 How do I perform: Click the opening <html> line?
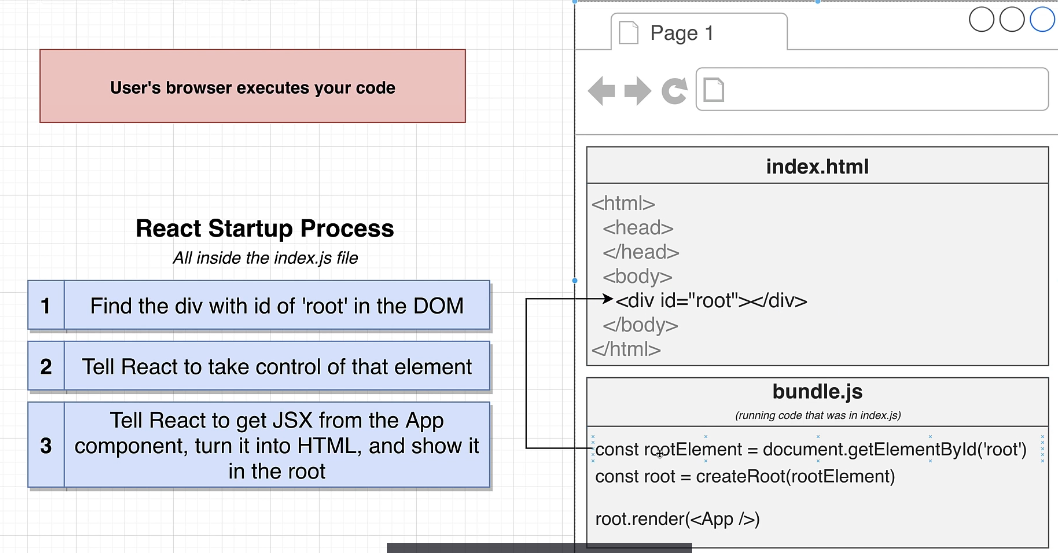623,204
